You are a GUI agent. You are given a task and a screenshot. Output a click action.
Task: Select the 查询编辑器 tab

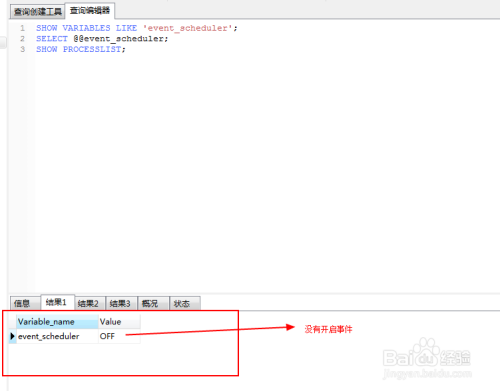point(90,11)
